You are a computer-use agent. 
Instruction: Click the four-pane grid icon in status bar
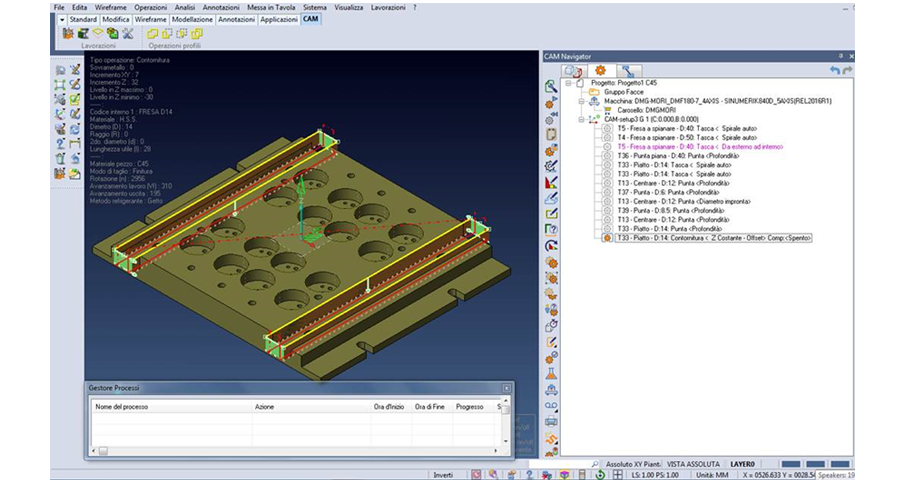pyautogui.click(x=618, y=475)
